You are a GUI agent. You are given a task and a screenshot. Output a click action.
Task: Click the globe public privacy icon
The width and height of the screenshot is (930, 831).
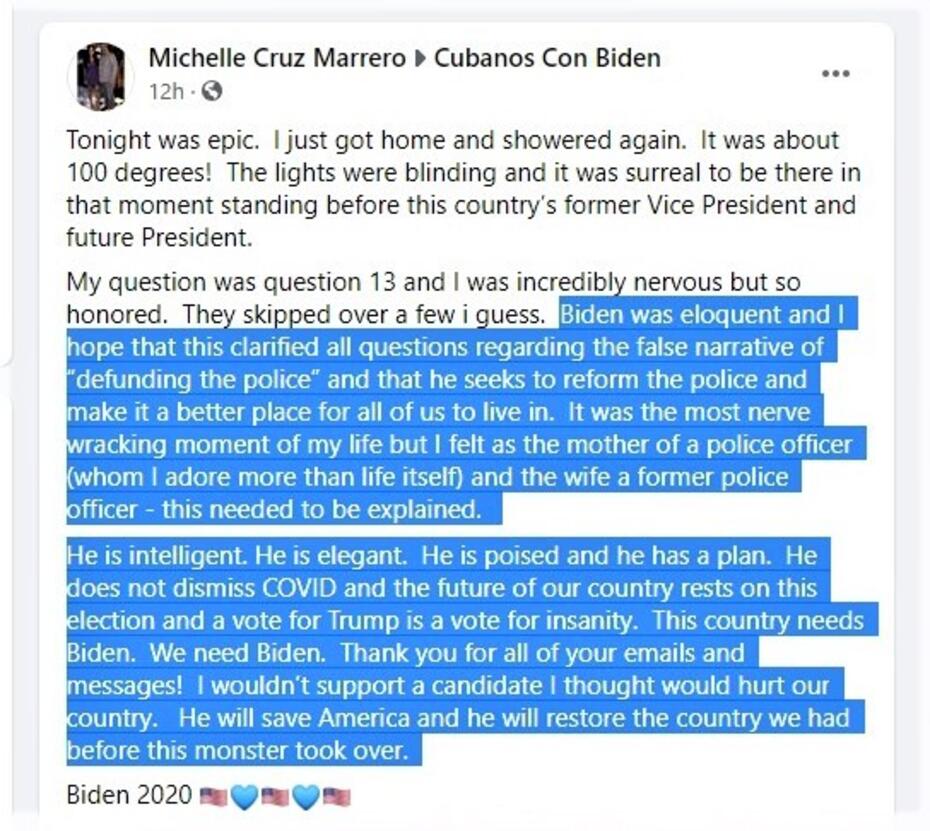click(x=212, y=91)
